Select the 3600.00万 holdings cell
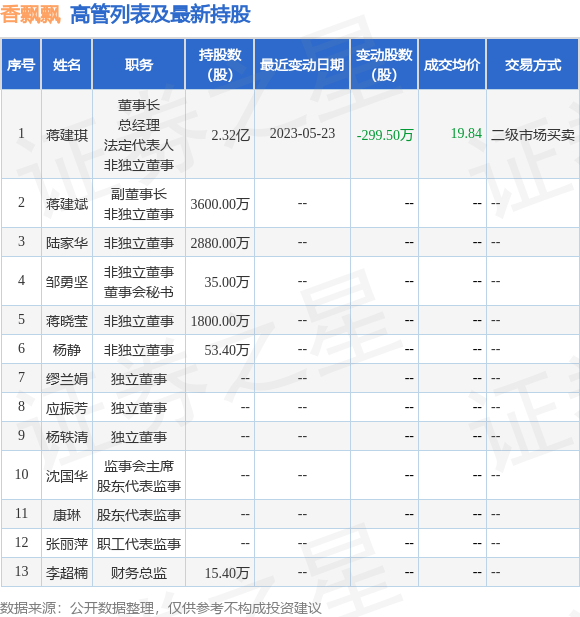Image resolution: width=580 pixels, height=617 pixels. coord(220,204)
